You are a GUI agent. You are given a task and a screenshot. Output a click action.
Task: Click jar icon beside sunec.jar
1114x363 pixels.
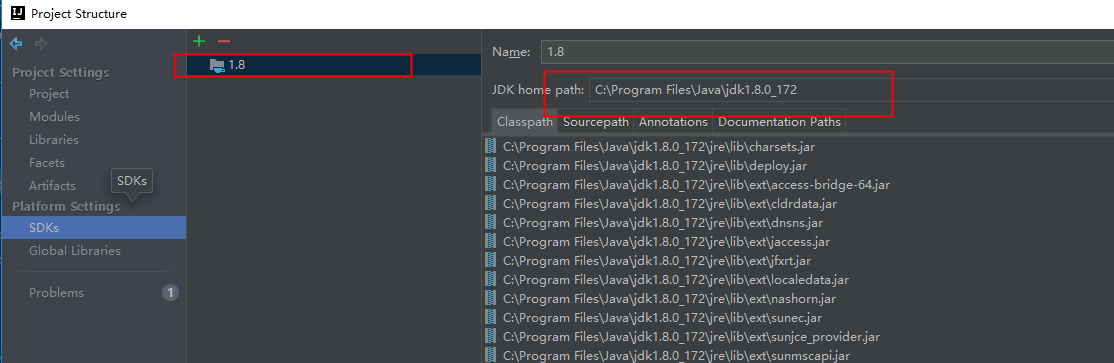click(490, 317)
